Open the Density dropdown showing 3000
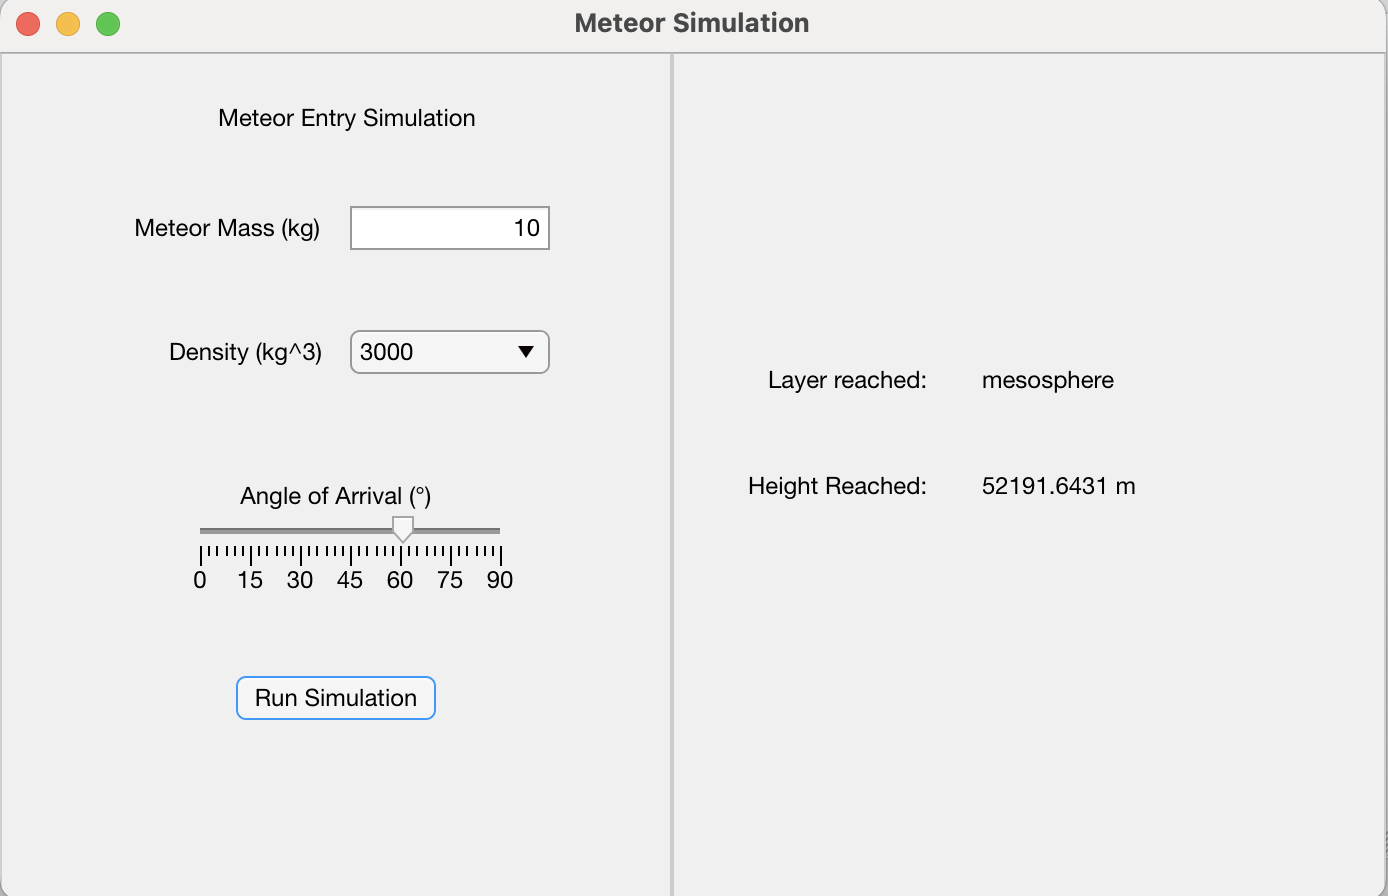Viewport: 1388px width, 896px height. [450, 352]
